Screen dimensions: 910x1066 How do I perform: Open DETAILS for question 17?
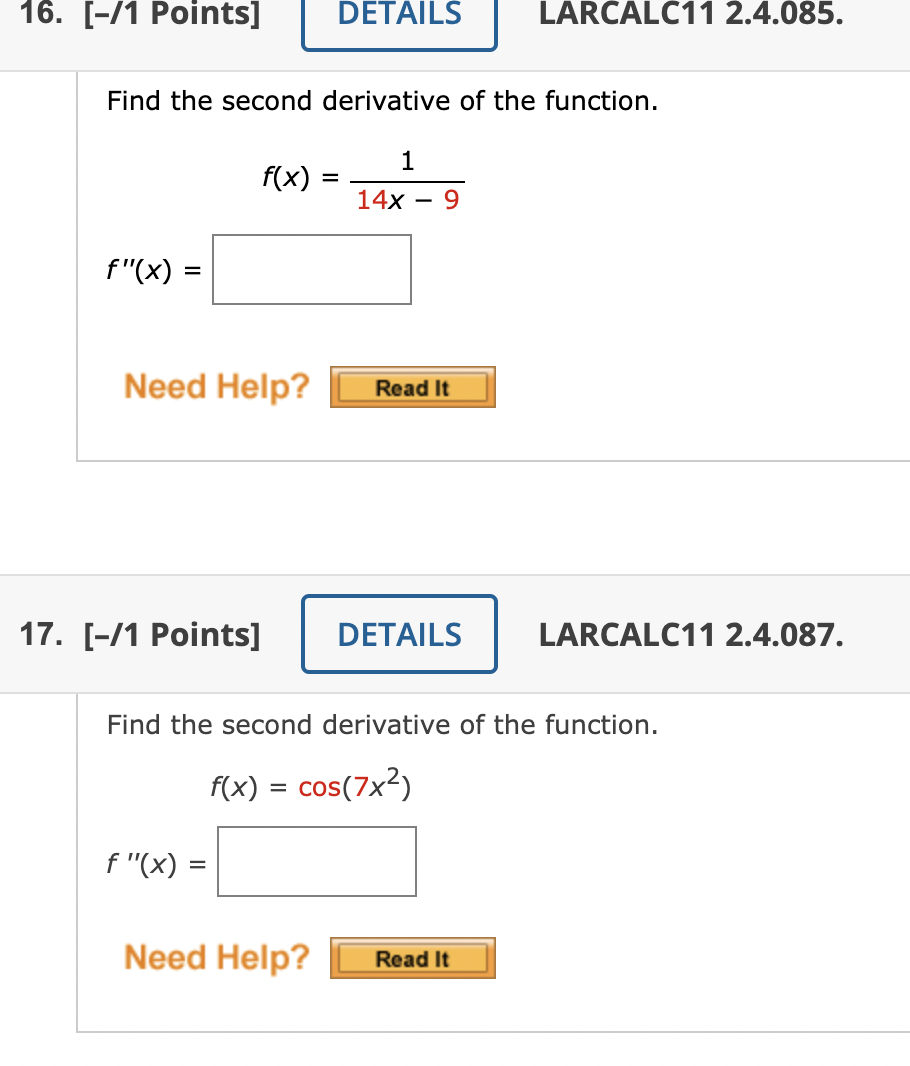[x=399, y=633]
